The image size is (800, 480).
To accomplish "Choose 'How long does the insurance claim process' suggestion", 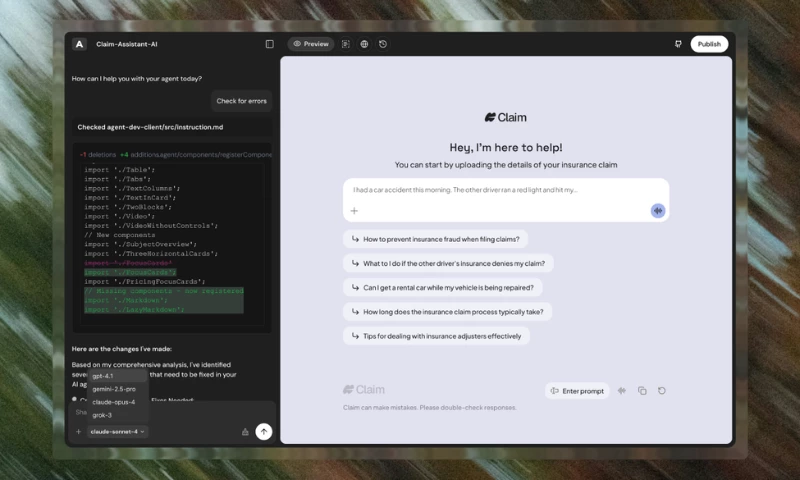I will (447, 312).
